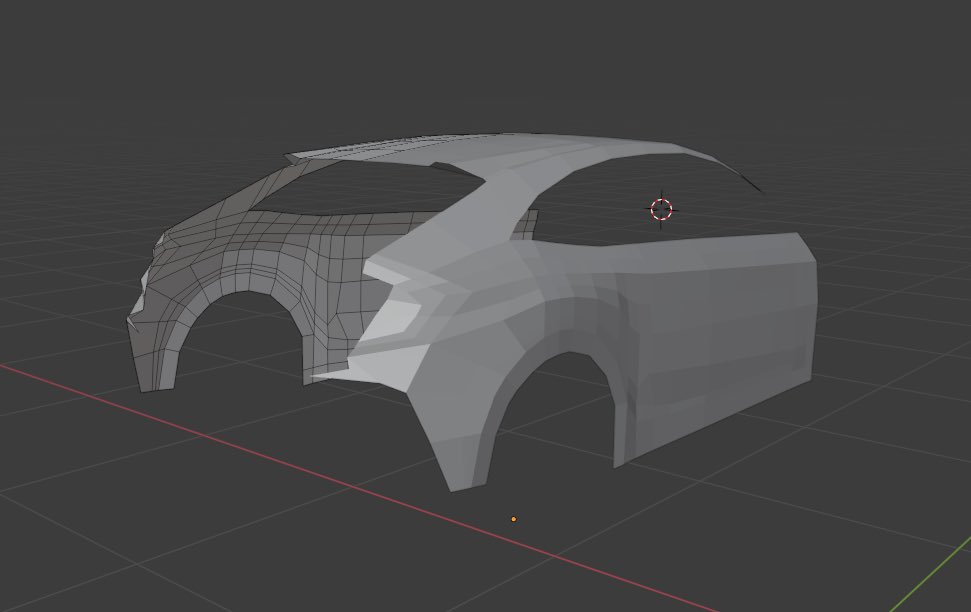Click the red-white 3D cursor
The height and width of the screenshot is (612, 971).
point(661,209)
